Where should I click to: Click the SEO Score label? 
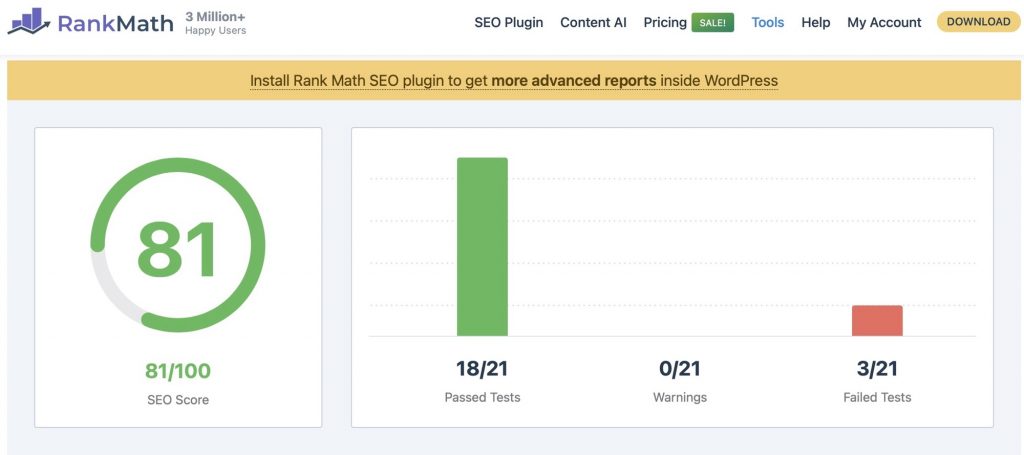pyautogui.click(x=178, y=399)
